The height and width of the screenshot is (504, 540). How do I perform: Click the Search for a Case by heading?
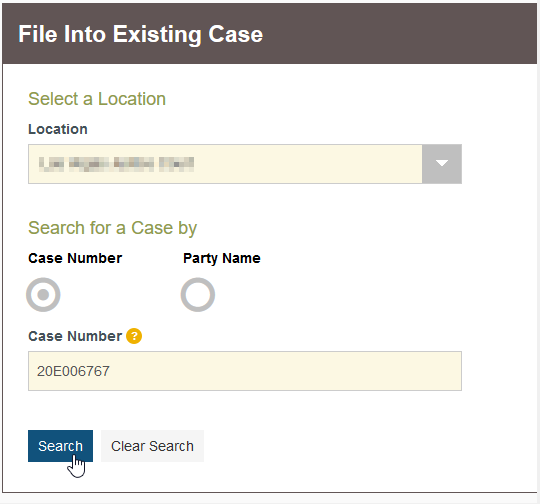point(113,228)
